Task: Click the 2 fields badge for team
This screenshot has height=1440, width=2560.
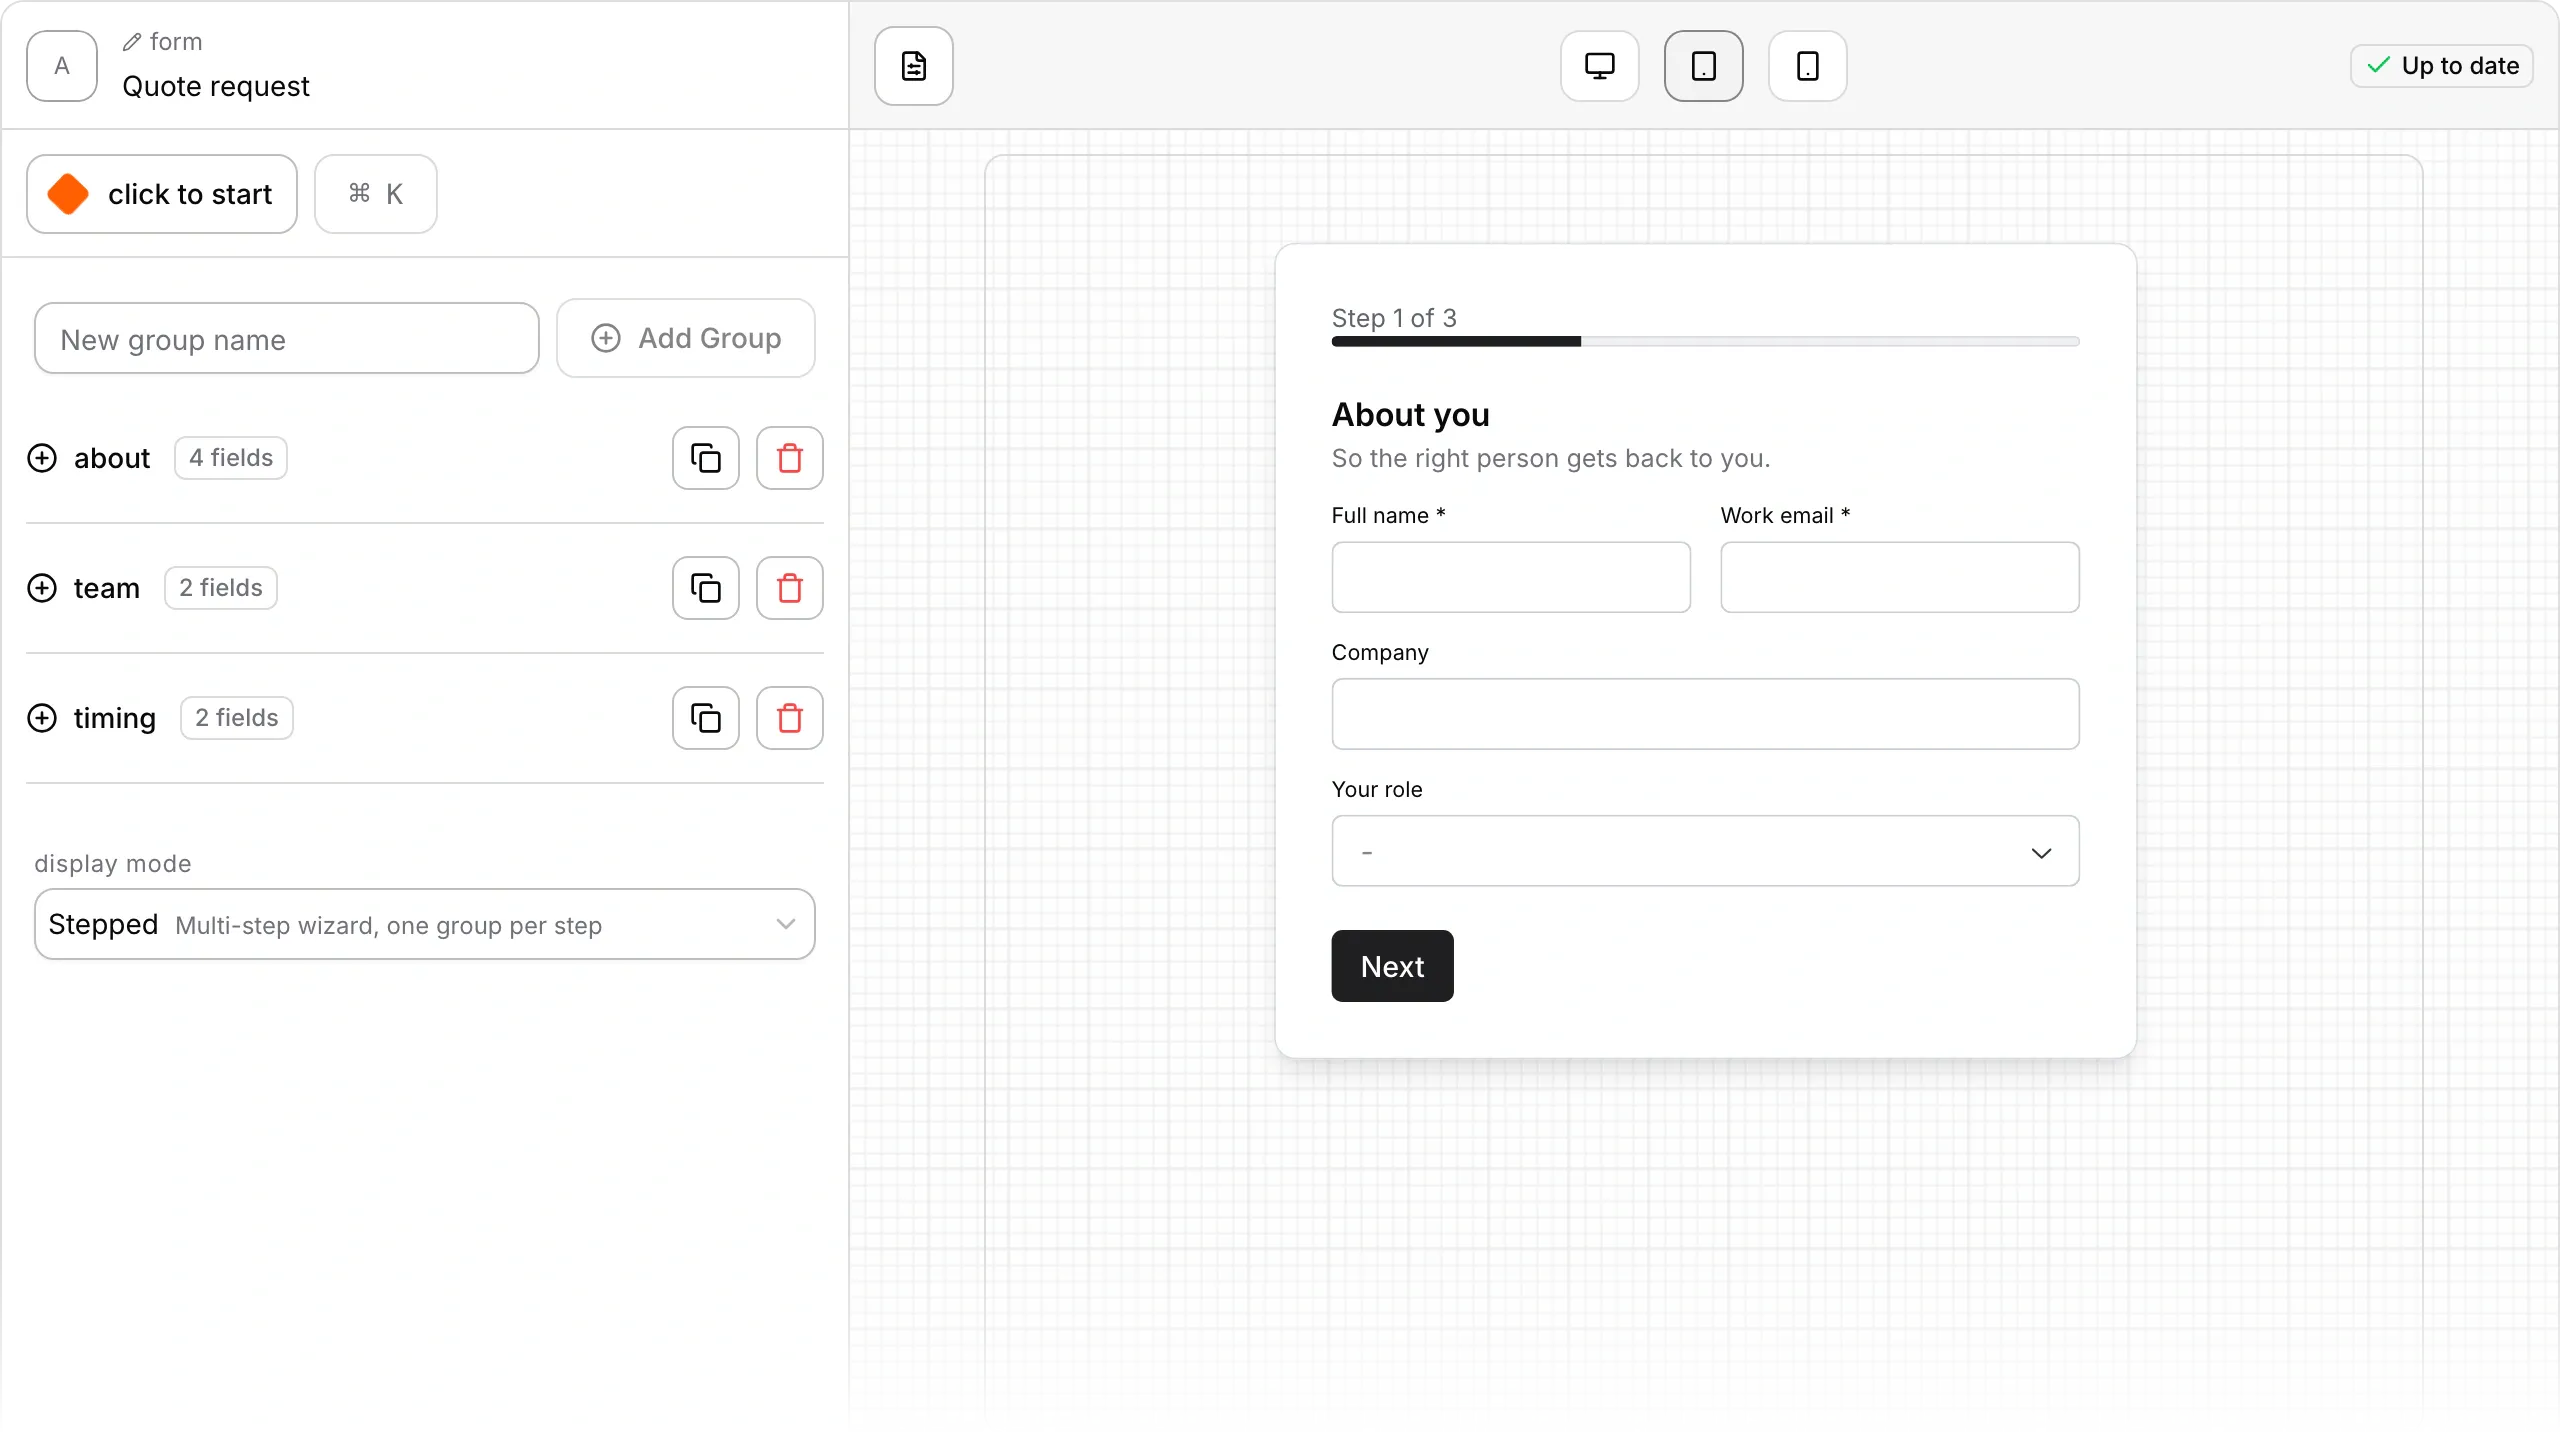Action: click(x=221, y=588)
